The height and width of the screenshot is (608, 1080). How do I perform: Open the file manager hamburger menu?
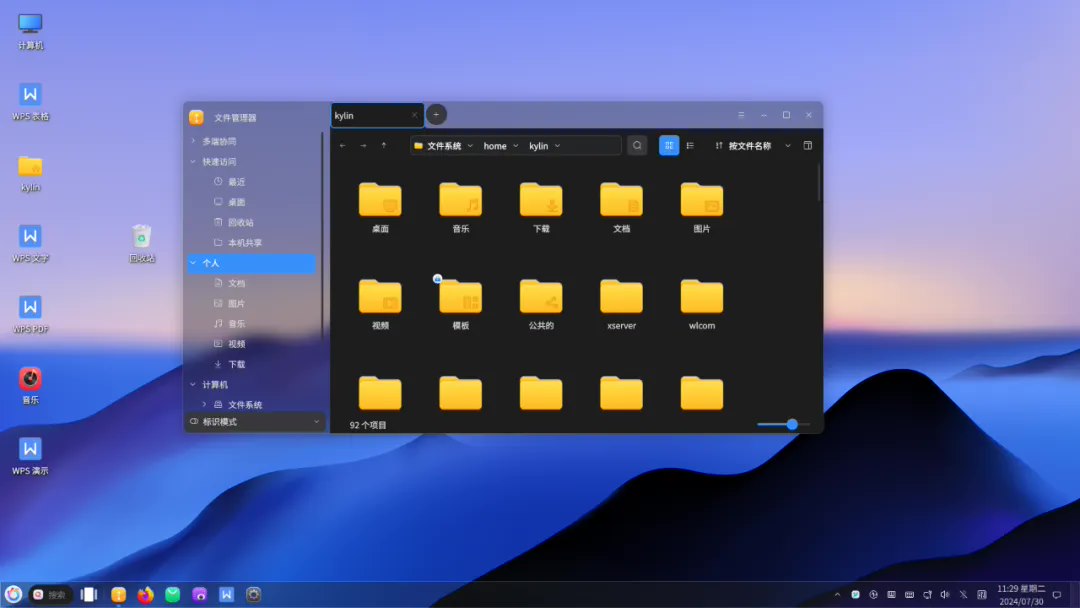click(x=741, y=115)
